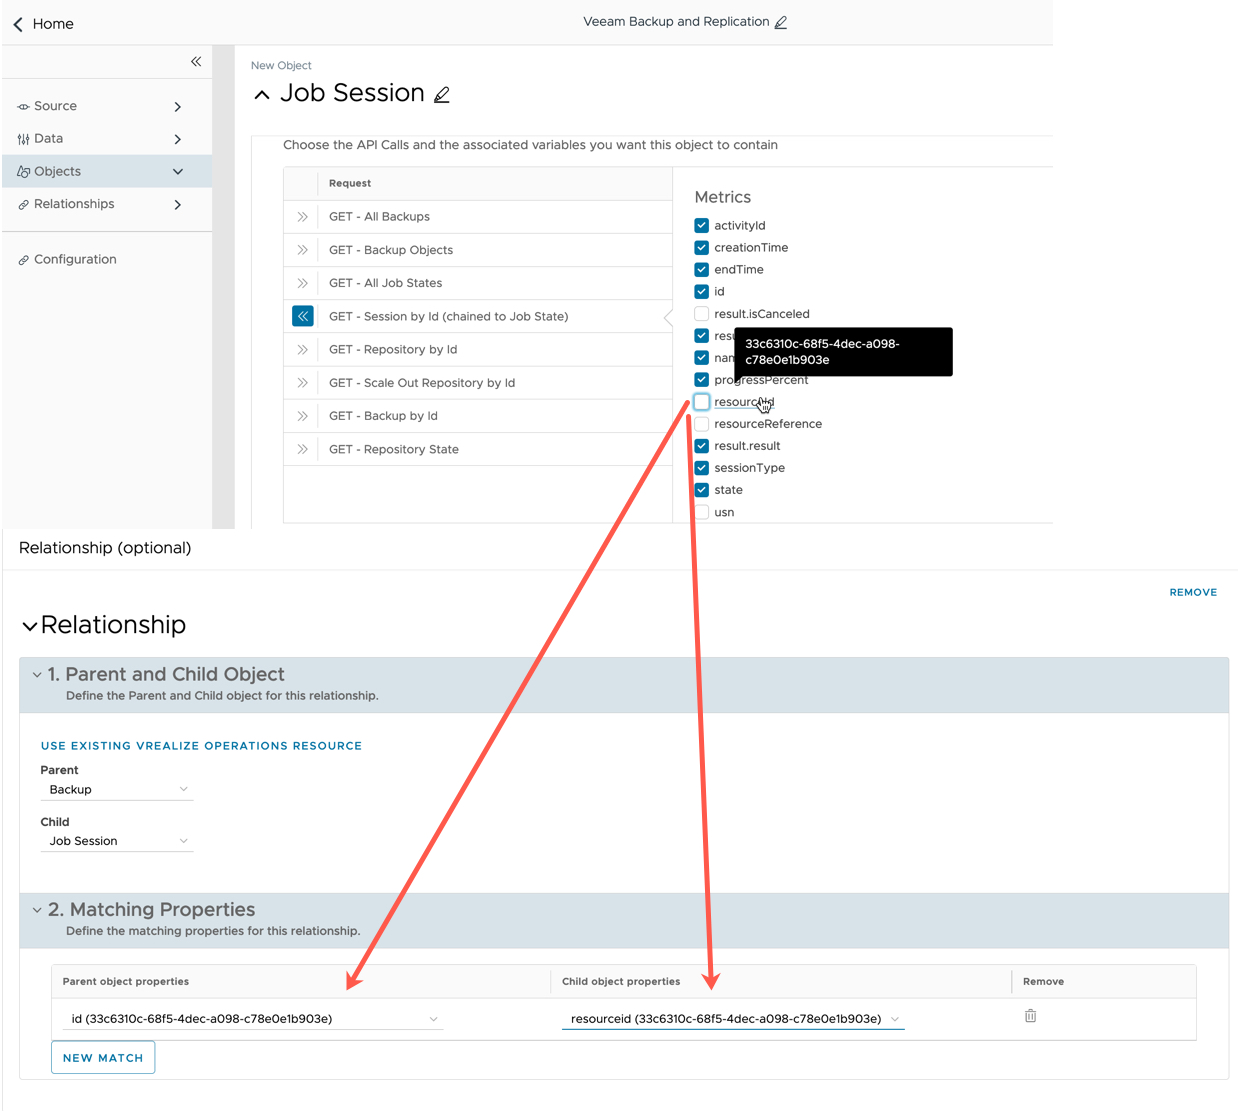Click USE EXISTING VREALIZE OPERATIONS RESOURCE
The height and width of the screenshot is (1111, 1238).
click(201, 746)
